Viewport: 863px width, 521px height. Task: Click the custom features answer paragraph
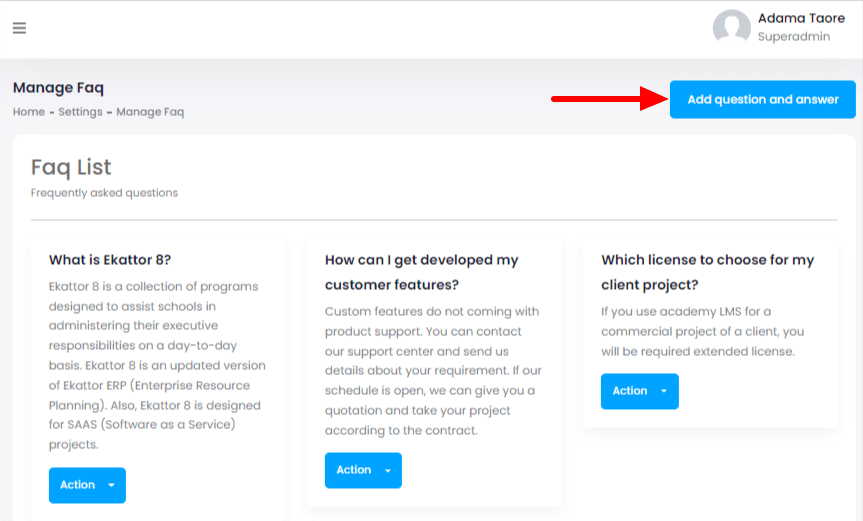pos(431,371)
